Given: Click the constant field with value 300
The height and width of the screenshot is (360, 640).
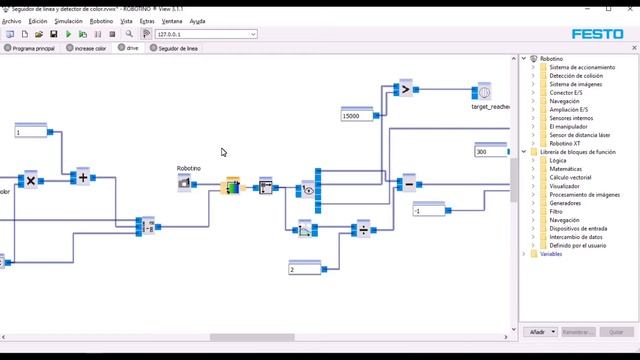Looking at the screenshot, I should click(x=491, y=152).
